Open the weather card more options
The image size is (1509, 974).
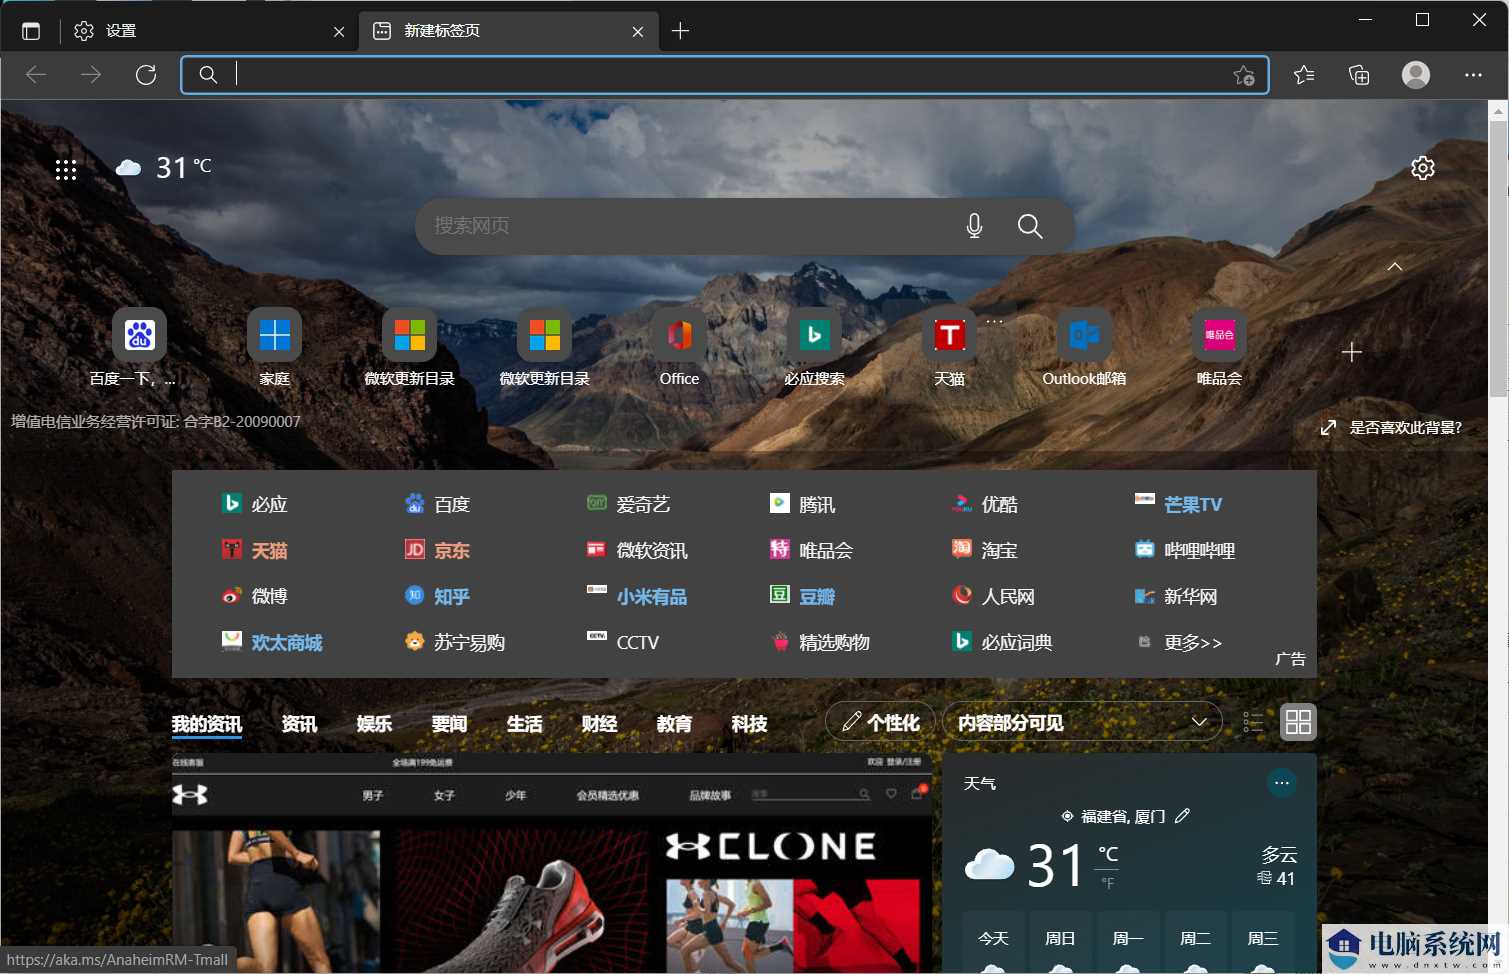pos(1282,783)
